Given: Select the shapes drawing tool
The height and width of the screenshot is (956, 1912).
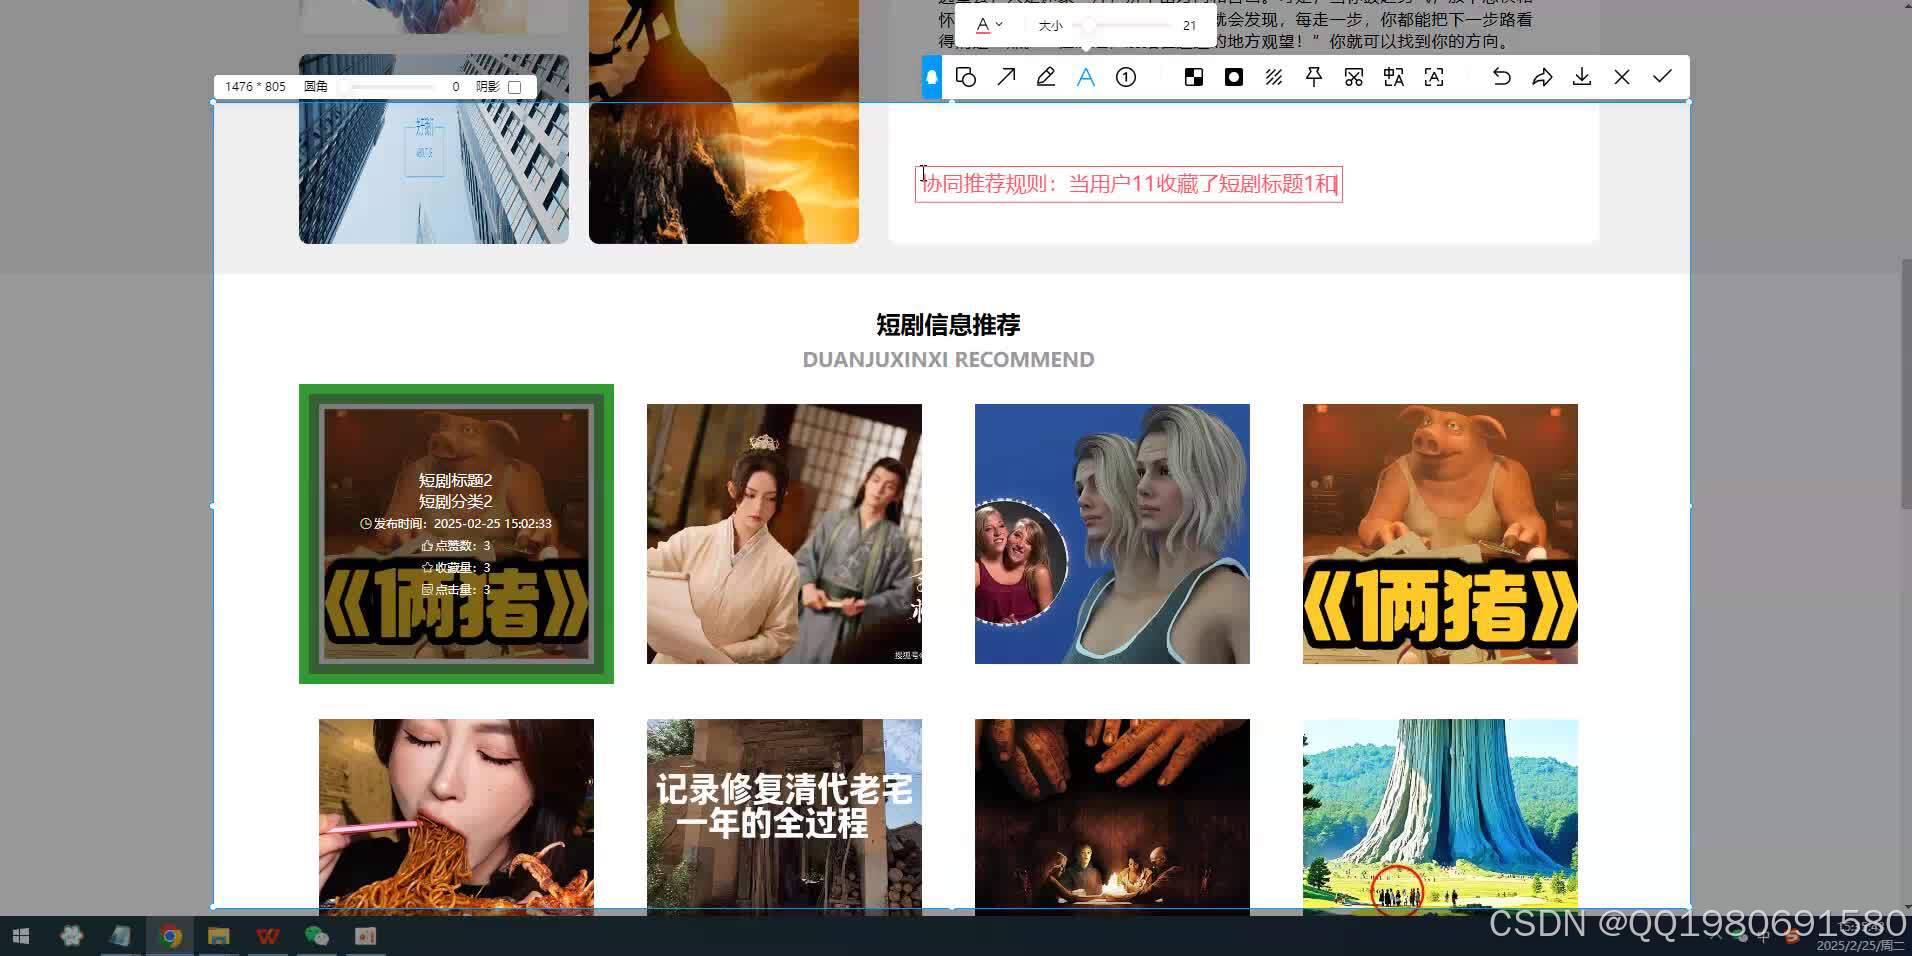Looking at the screenshot, I should (x=966, y=77).
